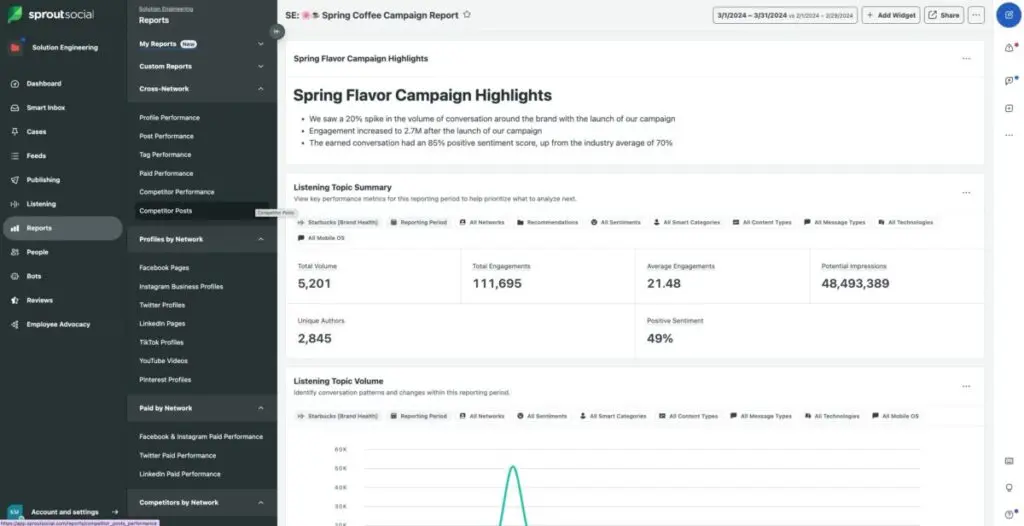
Task: Star the Spring Coffee Campaign Report
Action: click(467, 15)
